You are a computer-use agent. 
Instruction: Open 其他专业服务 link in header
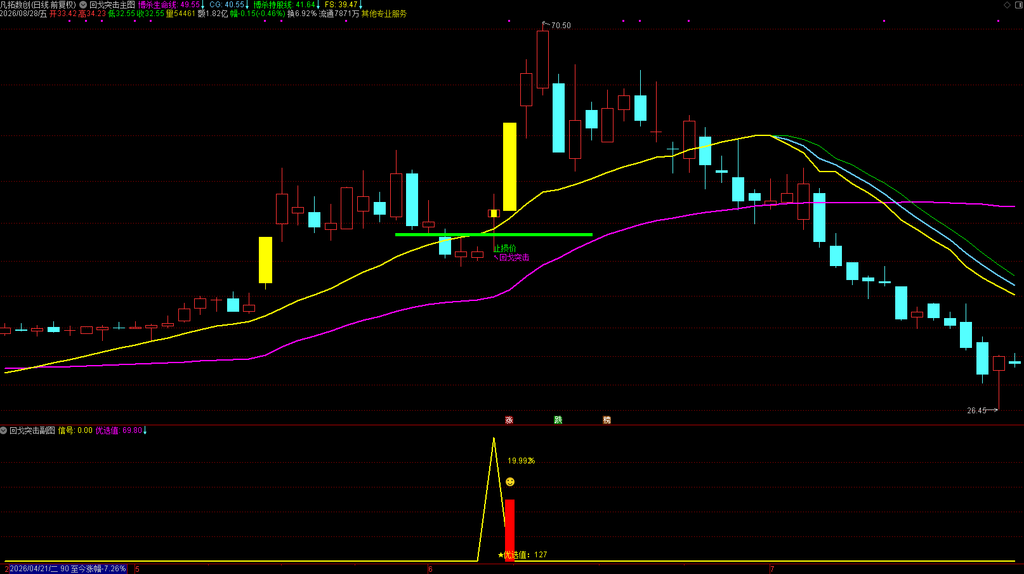pos(384,14)
